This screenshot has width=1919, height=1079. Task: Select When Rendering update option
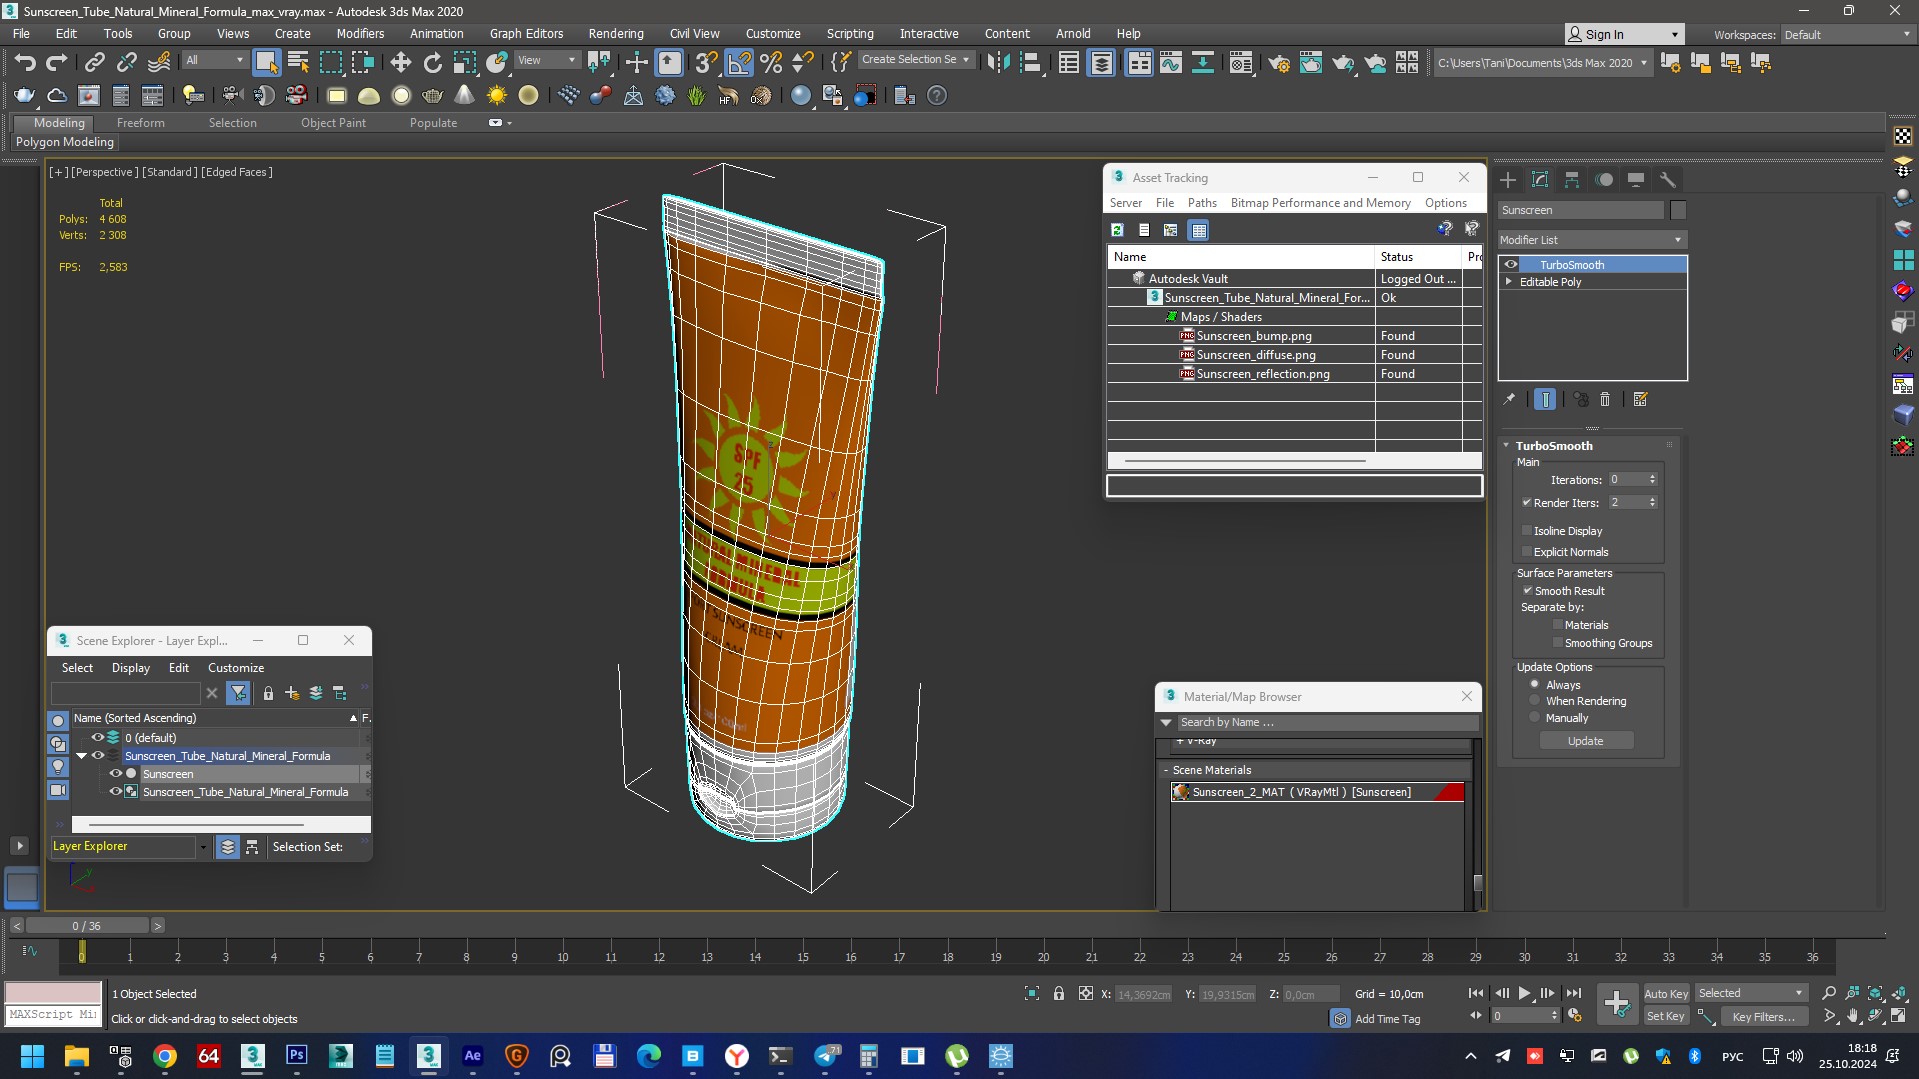click(1535, 701)
